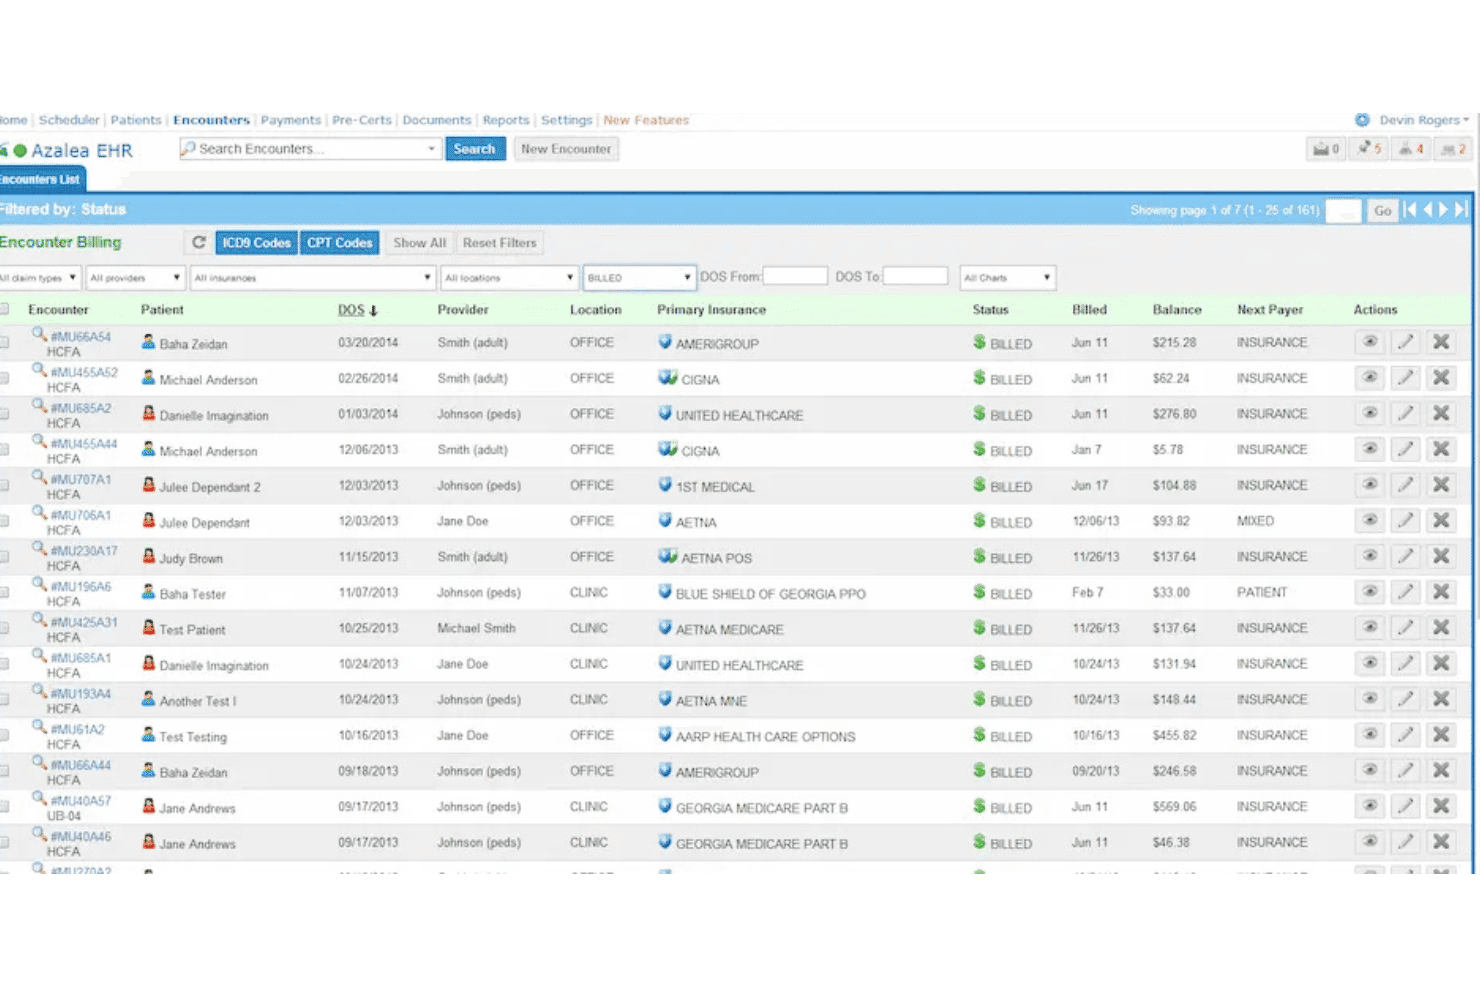The image size is (1480, 987).
Task: Check the box for encounter #MU66A54
Action: point(4,342)
